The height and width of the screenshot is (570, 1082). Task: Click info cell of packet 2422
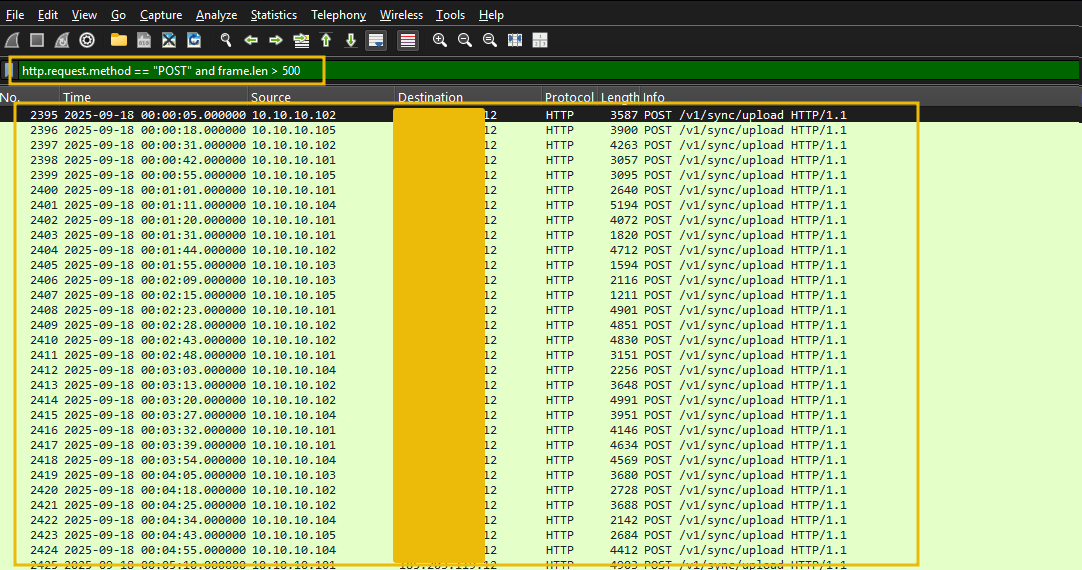click(x=745, y=520)
